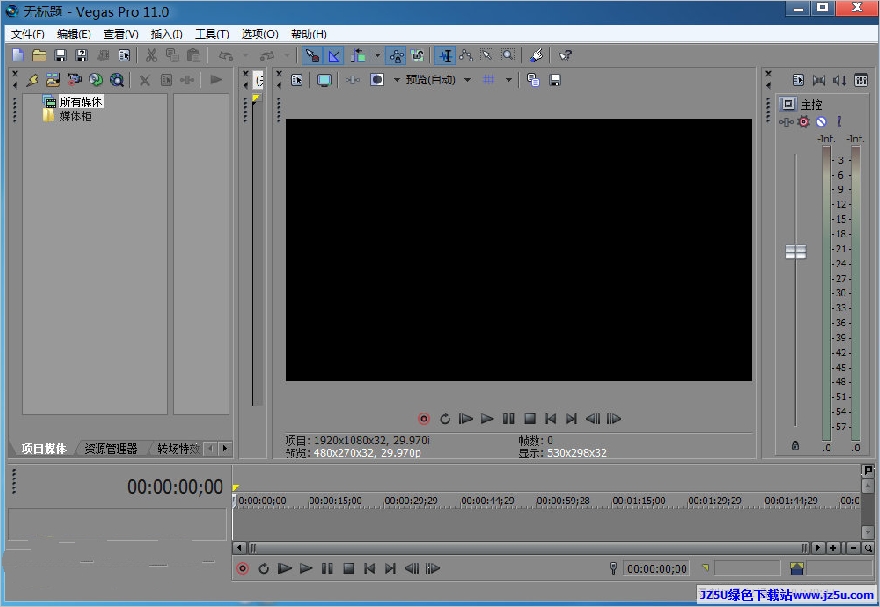Viewport: 880px width, 607px height.
Task: Zoom out timeline with minus button
Action: (854, 548)
